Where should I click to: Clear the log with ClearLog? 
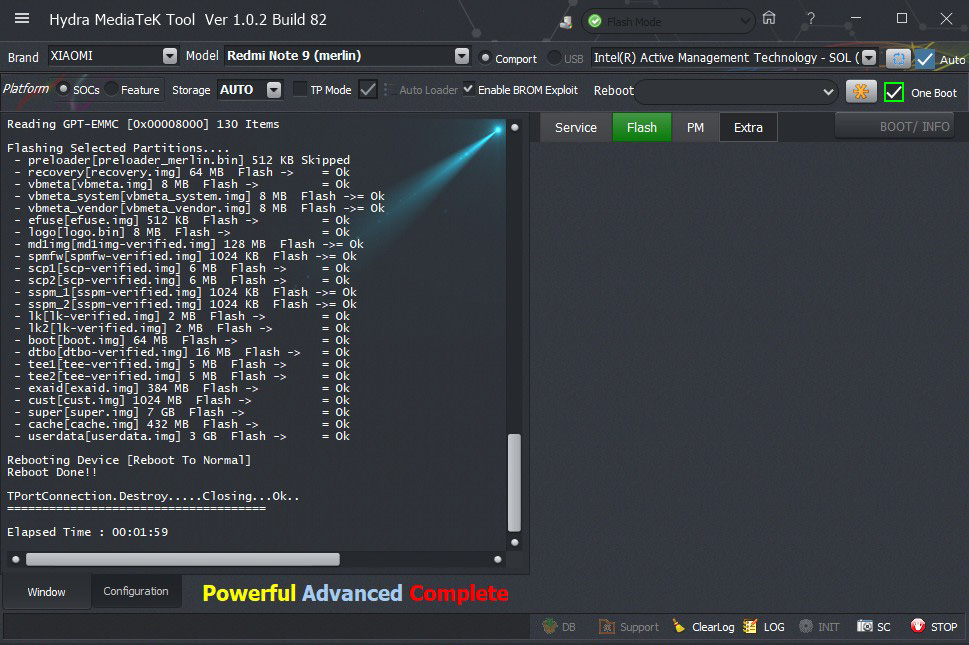[703, 626]
